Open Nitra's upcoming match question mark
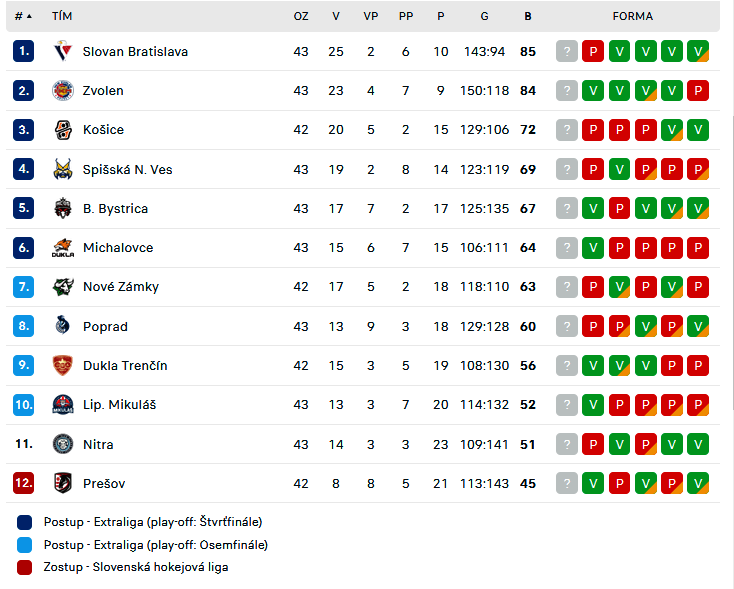Viewport: 734px width, 589px height. 566,444
